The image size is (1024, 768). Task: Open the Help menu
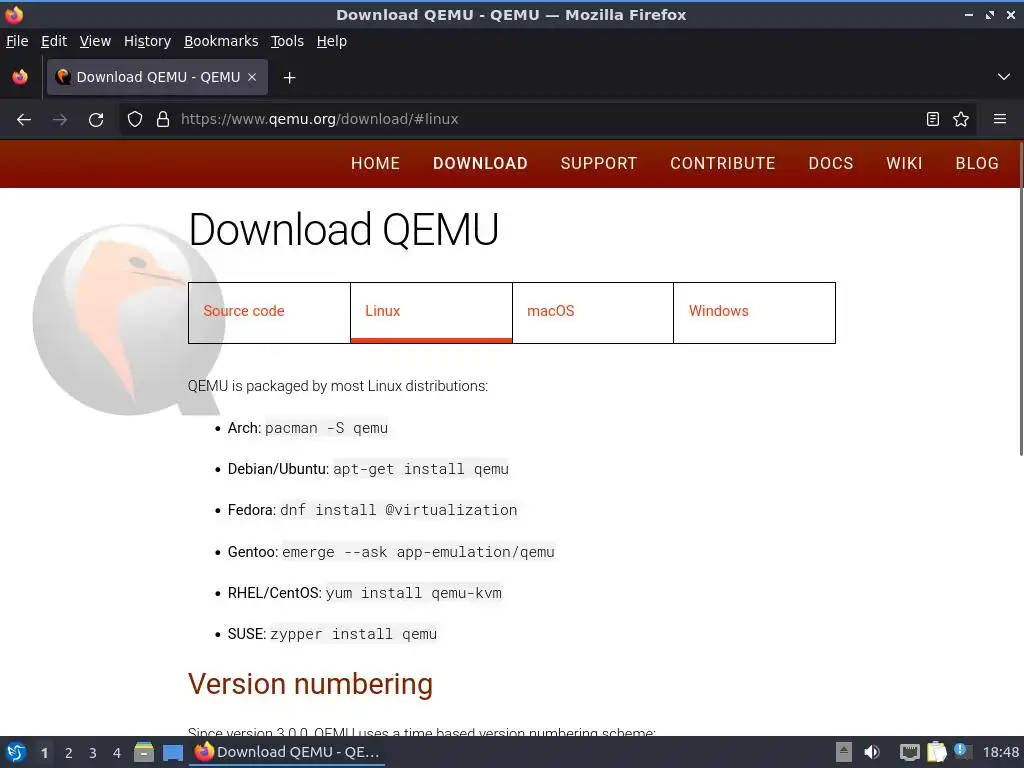point(332,41)
